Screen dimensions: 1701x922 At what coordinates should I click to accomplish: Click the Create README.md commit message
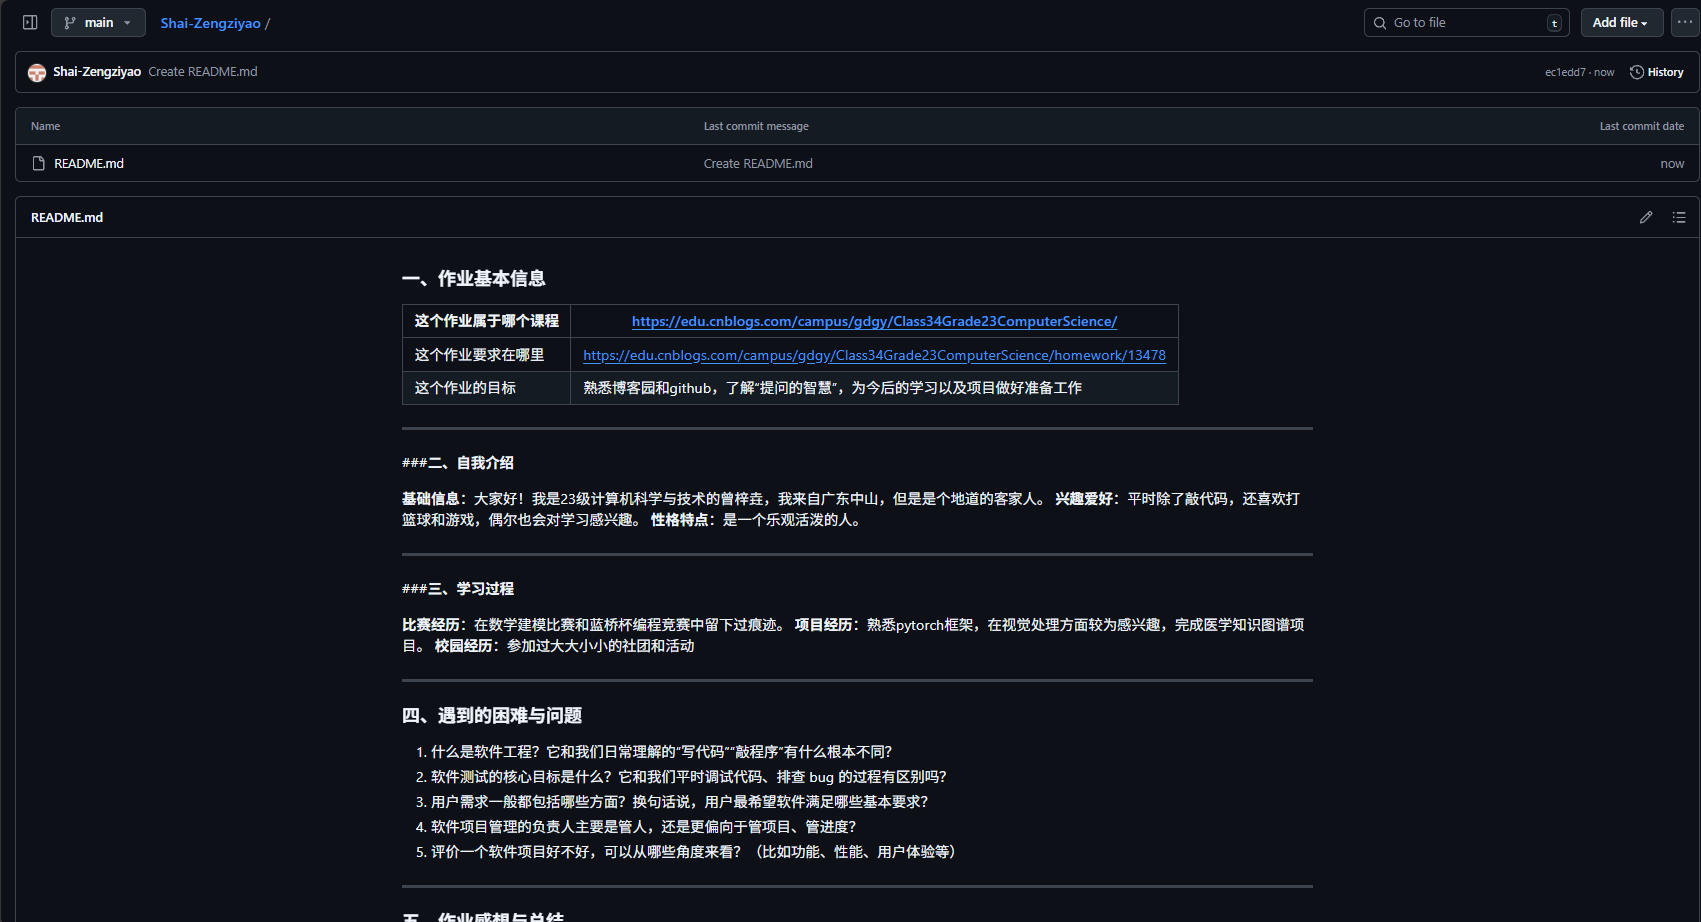point(202,71)
